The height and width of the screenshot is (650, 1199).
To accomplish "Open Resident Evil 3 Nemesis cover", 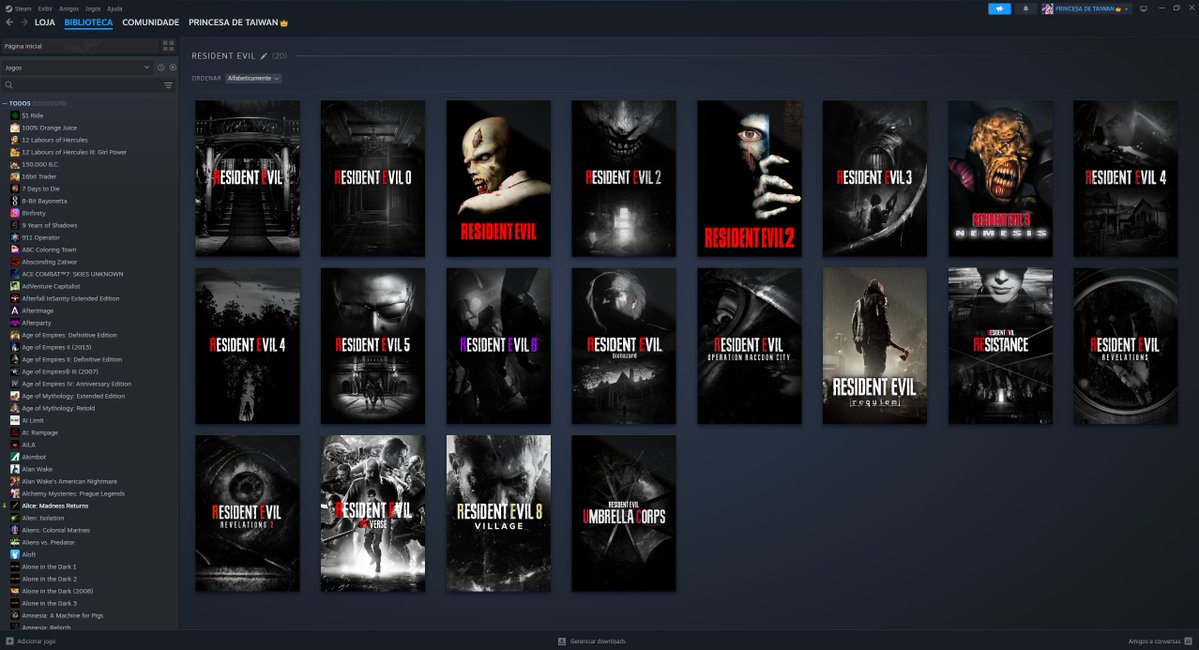I will tap(1000, 178).
